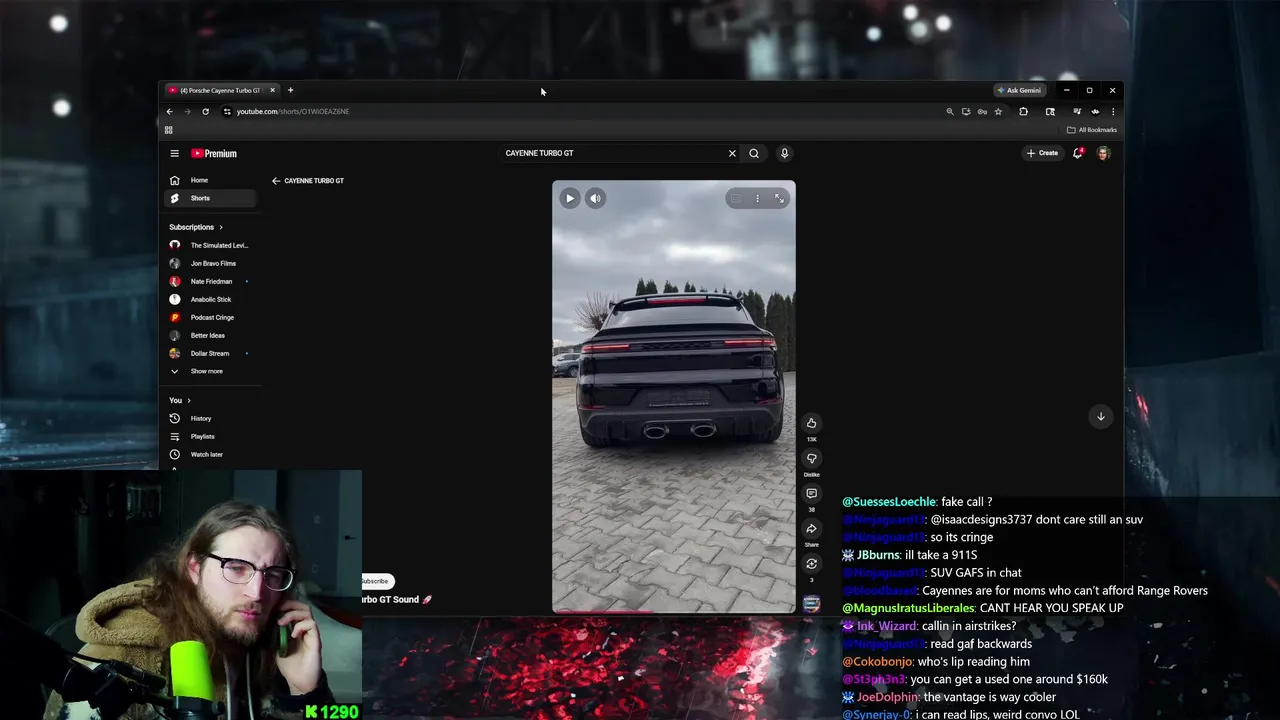Screen dimensions: 1280x720
Task: Open the Short's more options menu
Action: (757, 198)
